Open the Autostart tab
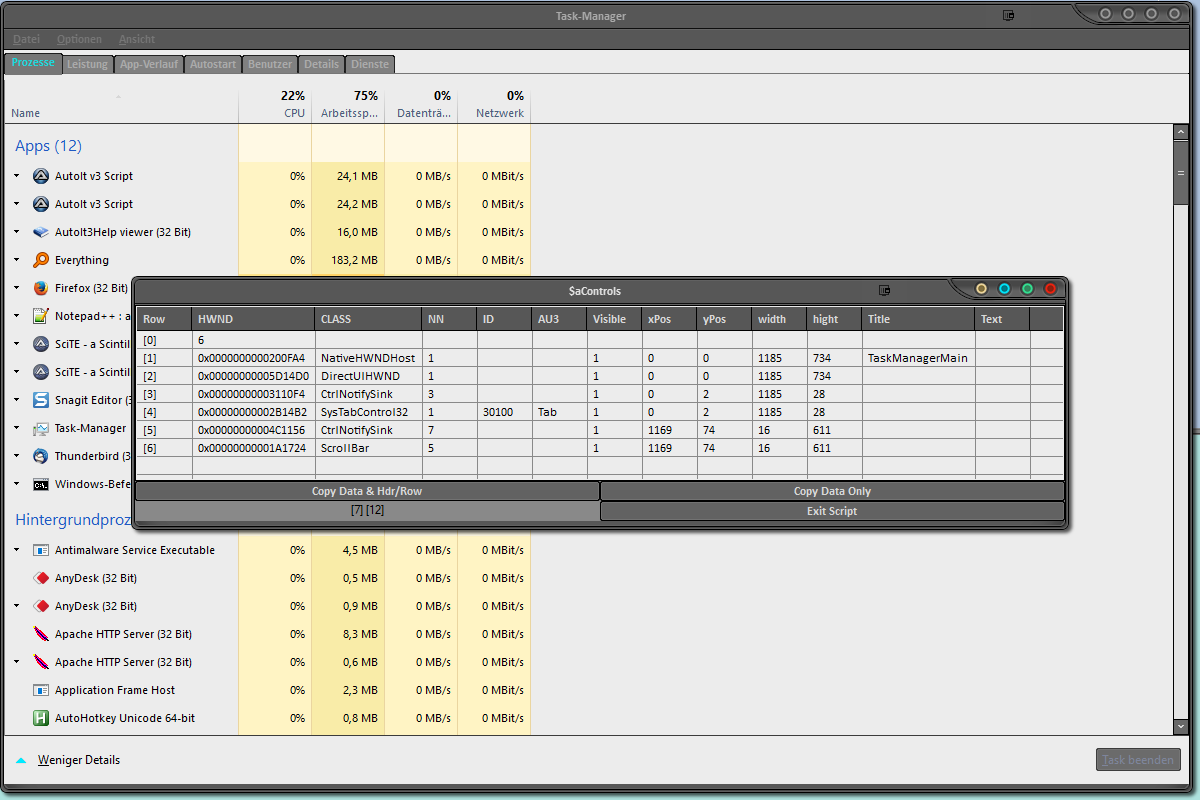Image resolution: width=1200 pixels, height=800 pixels. (x=213, y=64)
